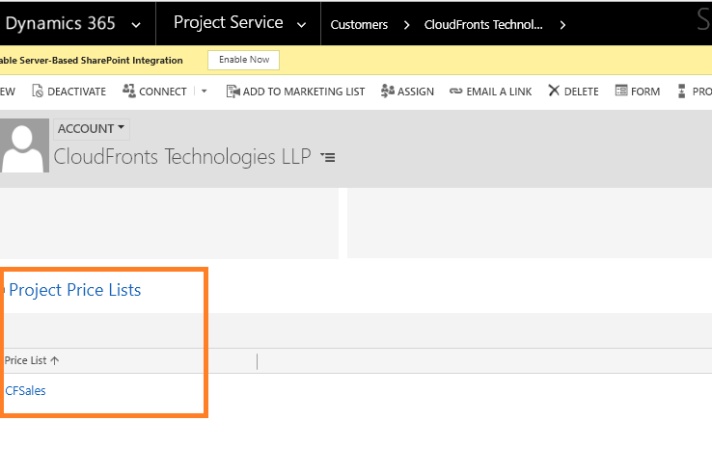Click the account avatar placeholder image

pos(24,145)
